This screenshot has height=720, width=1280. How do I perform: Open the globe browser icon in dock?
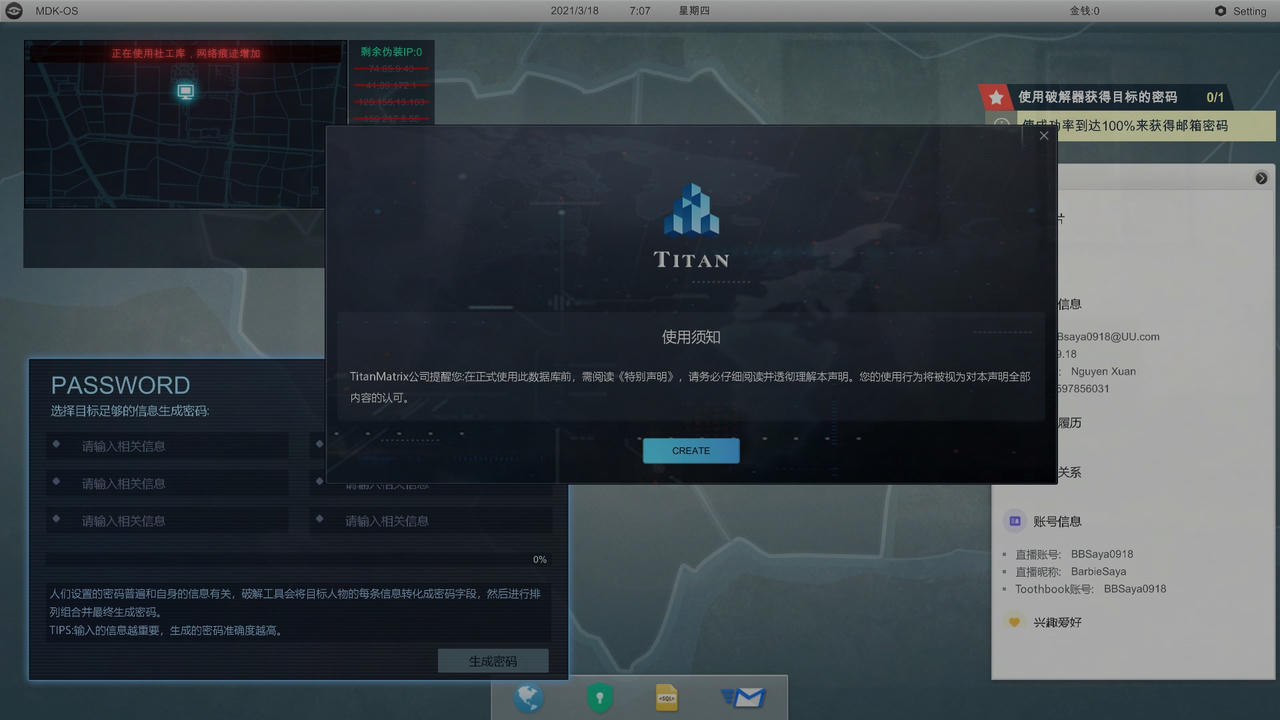(529, 697)
